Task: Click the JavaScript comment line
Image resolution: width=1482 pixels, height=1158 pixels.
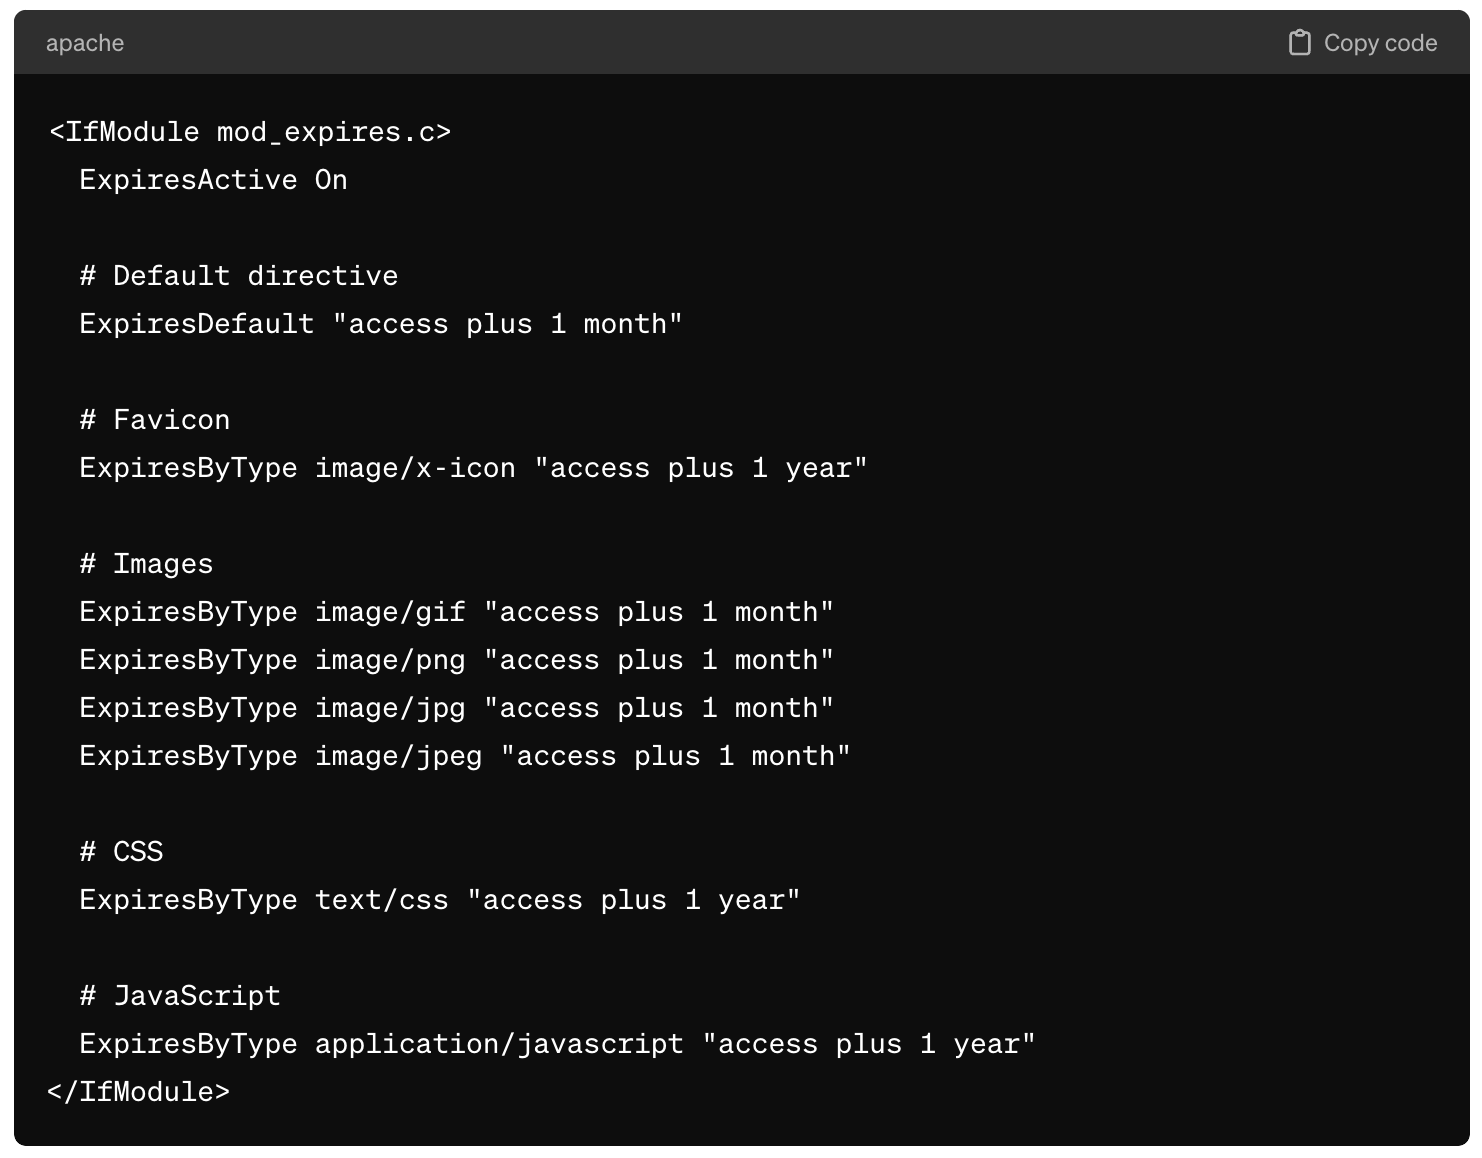Action: 180,996
